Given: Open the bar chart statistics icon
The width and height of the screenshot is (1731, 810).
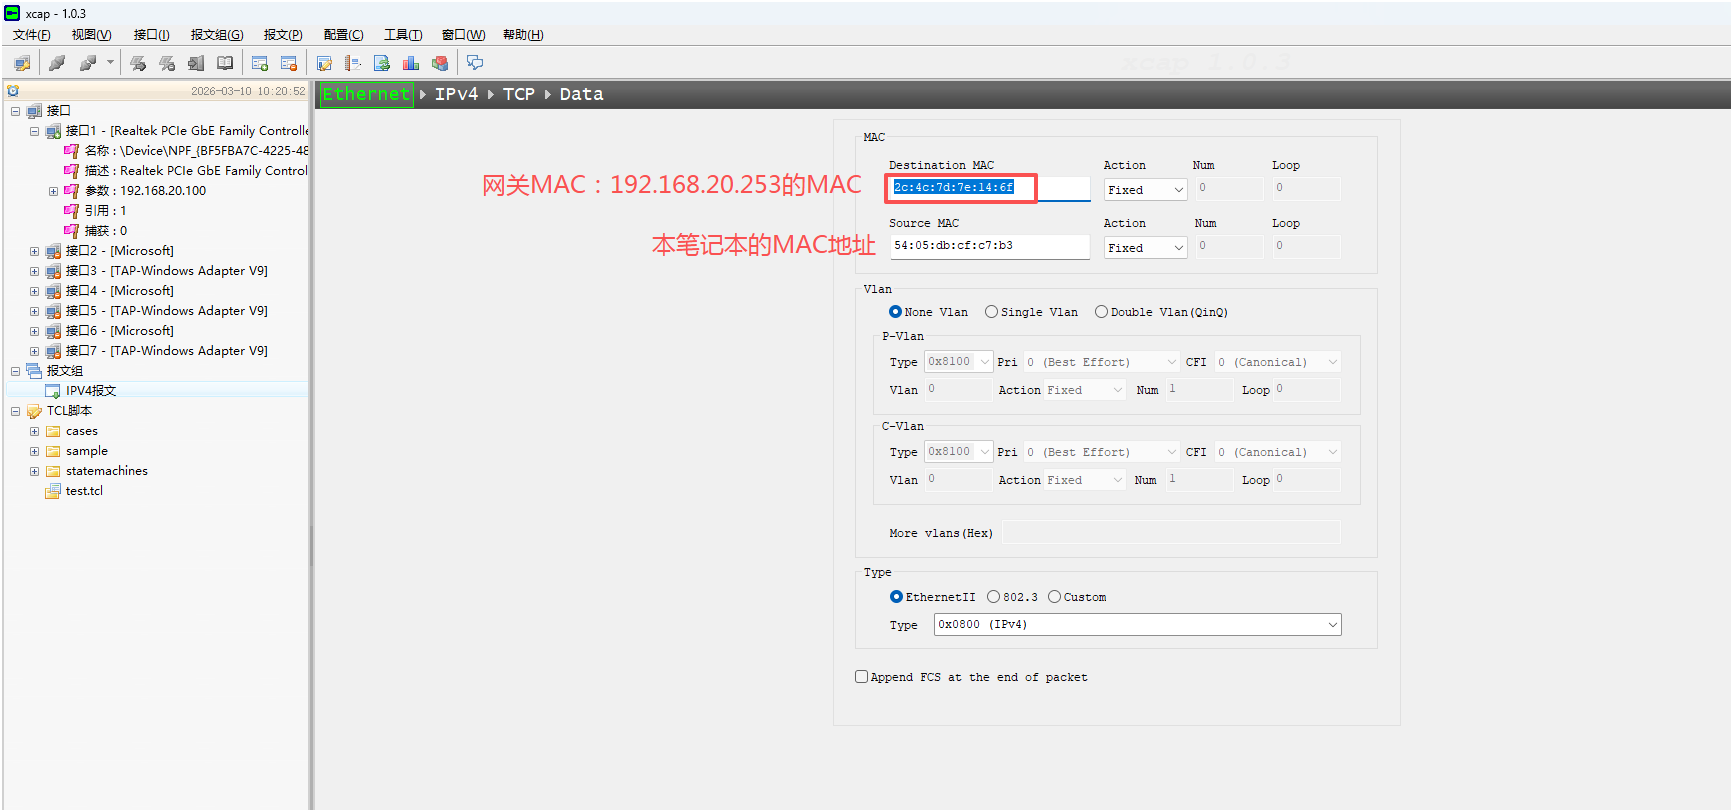Looking at the screenshot, I should tap(410, 63).
